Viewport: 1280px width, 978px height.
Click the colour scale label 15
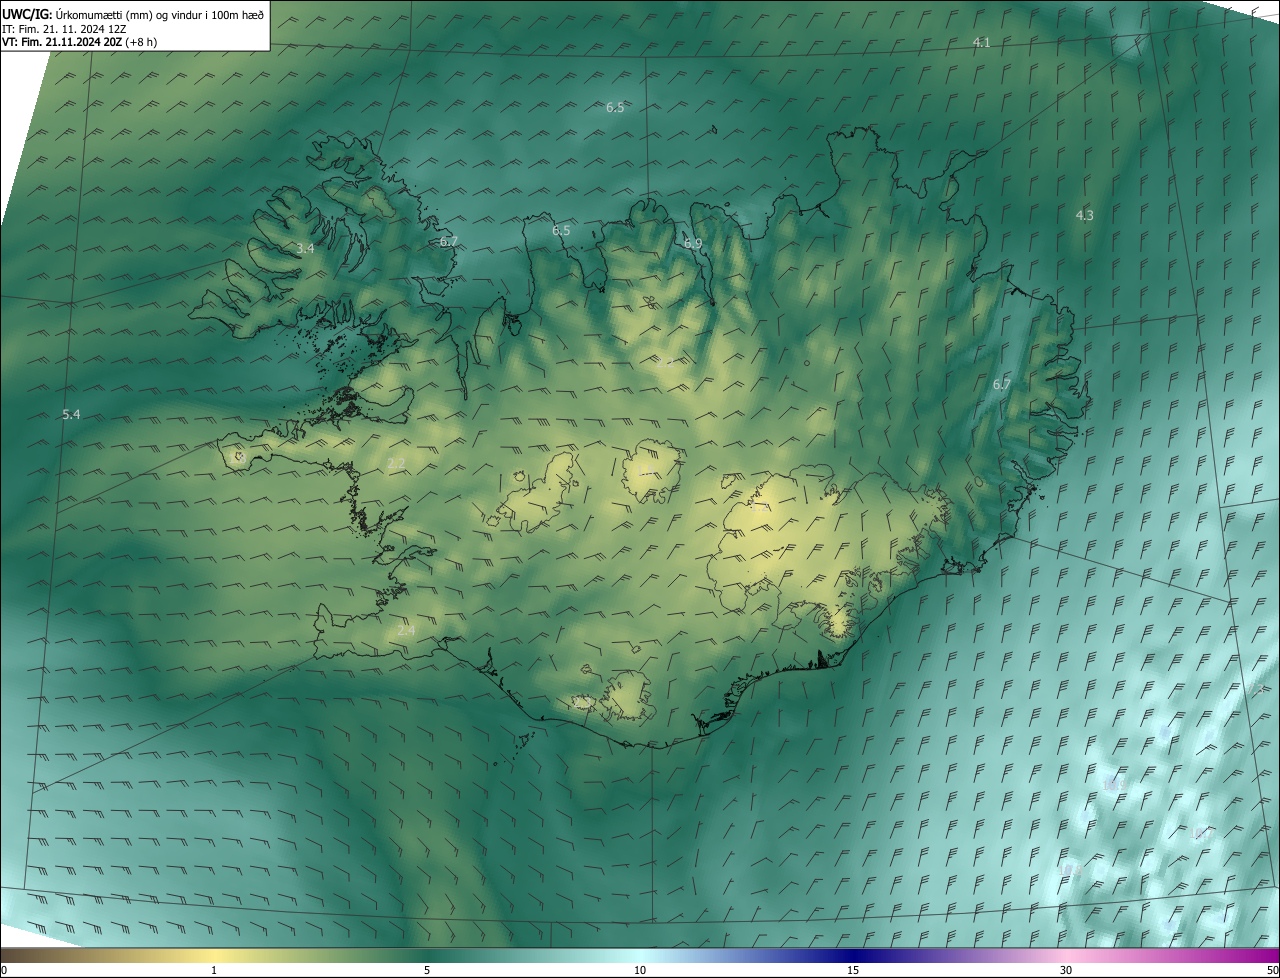point(853,970)
